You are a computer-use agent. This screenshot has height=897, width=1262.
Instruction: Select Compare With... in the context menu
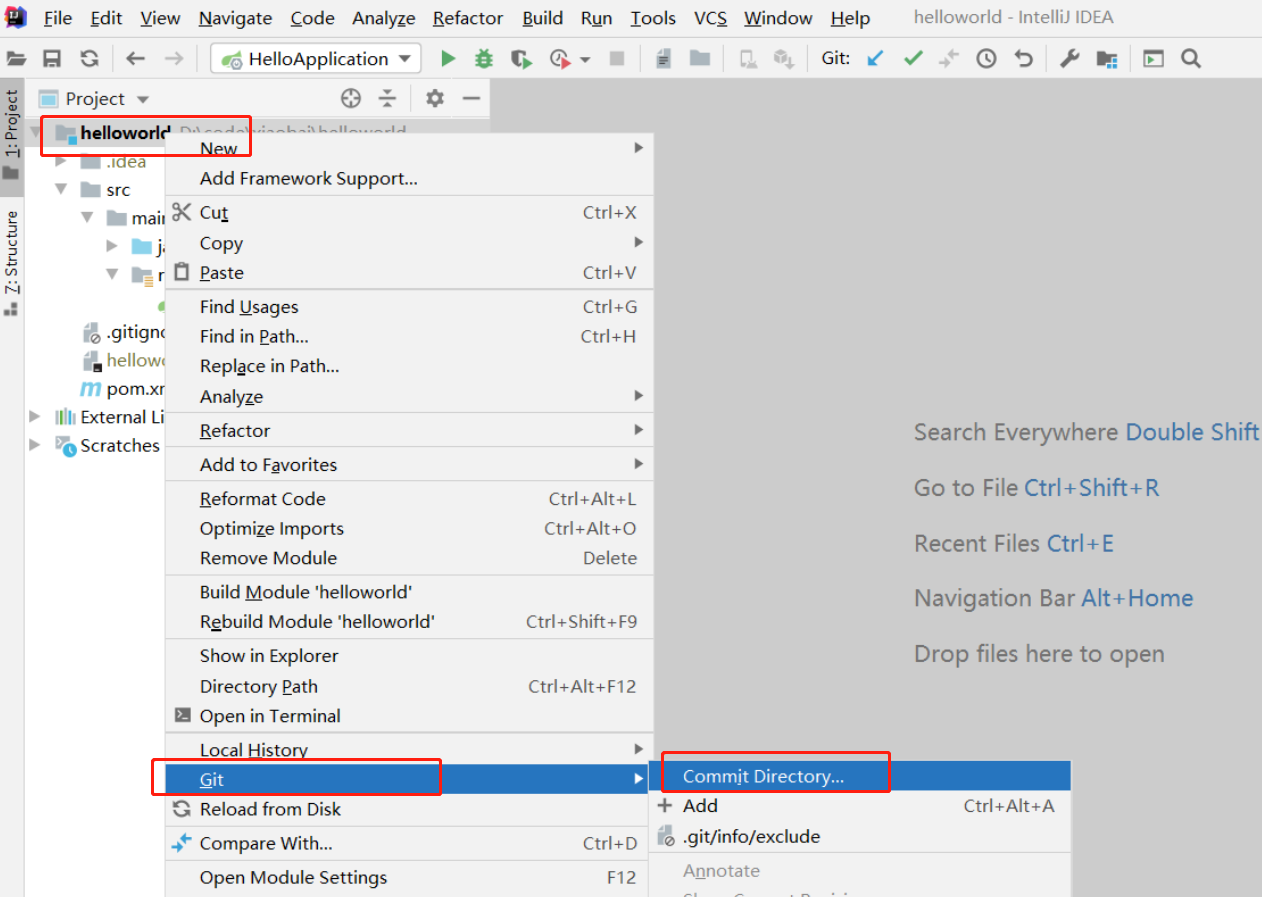click(409, 844)
